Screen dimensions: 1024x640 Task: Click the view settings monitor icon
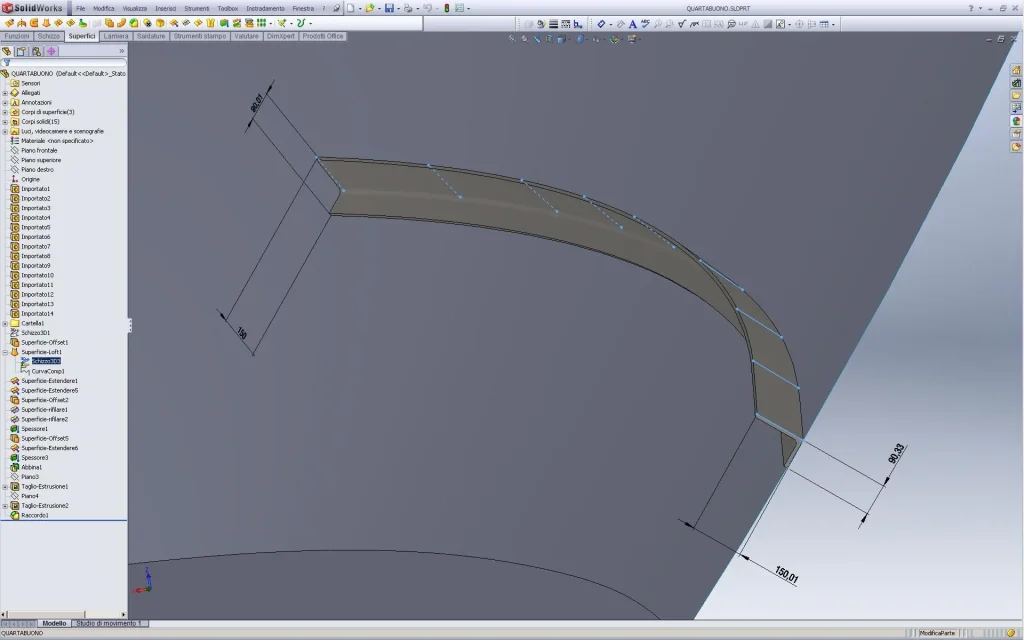coord(632,39)
